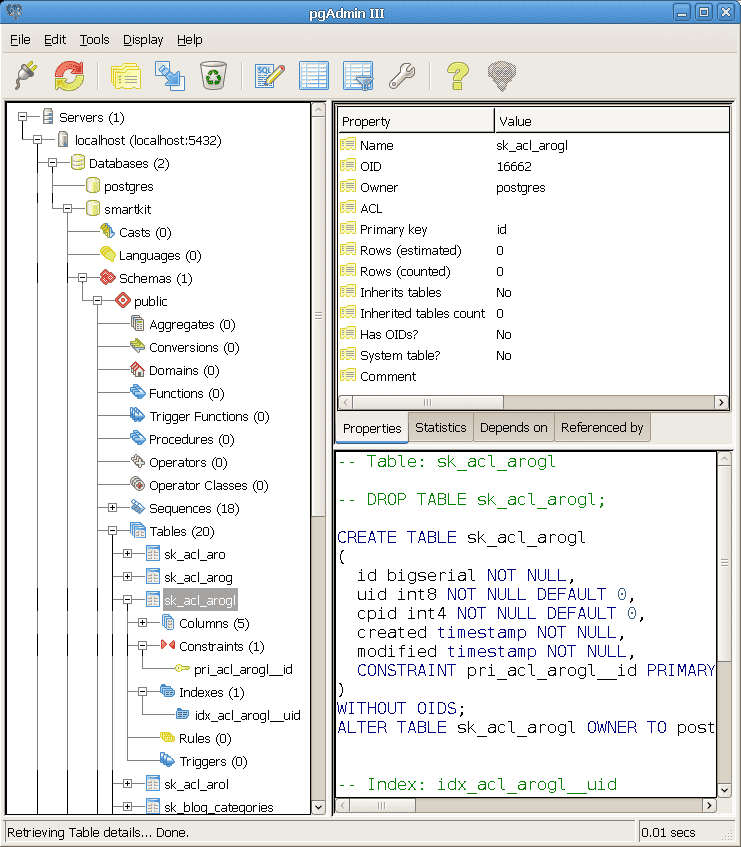Switch to the Referenced by tab
The image size is (741, 847).
tap(602, 427)
